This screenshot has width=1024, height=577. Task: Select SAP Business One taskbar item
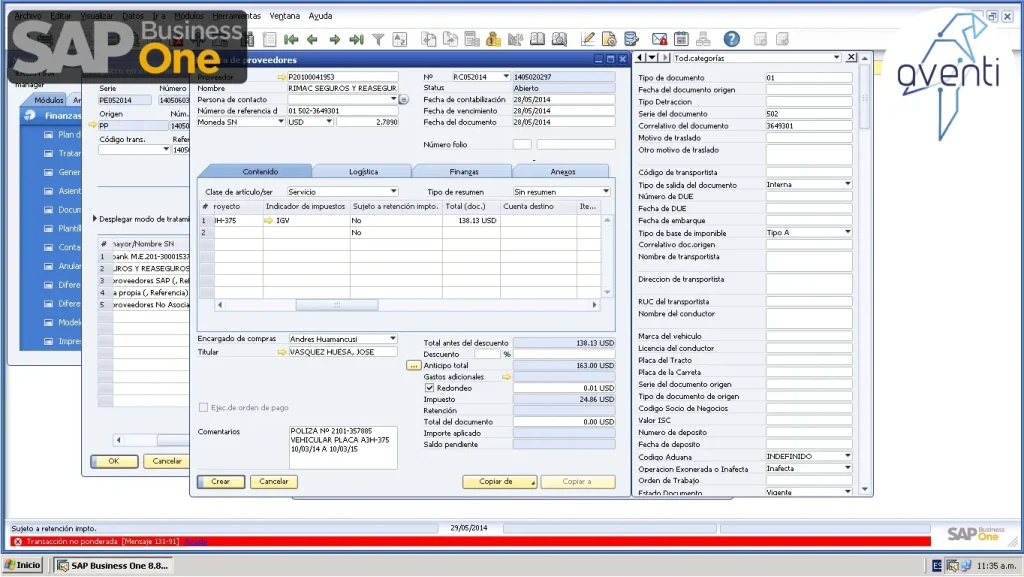coord(113,565)
